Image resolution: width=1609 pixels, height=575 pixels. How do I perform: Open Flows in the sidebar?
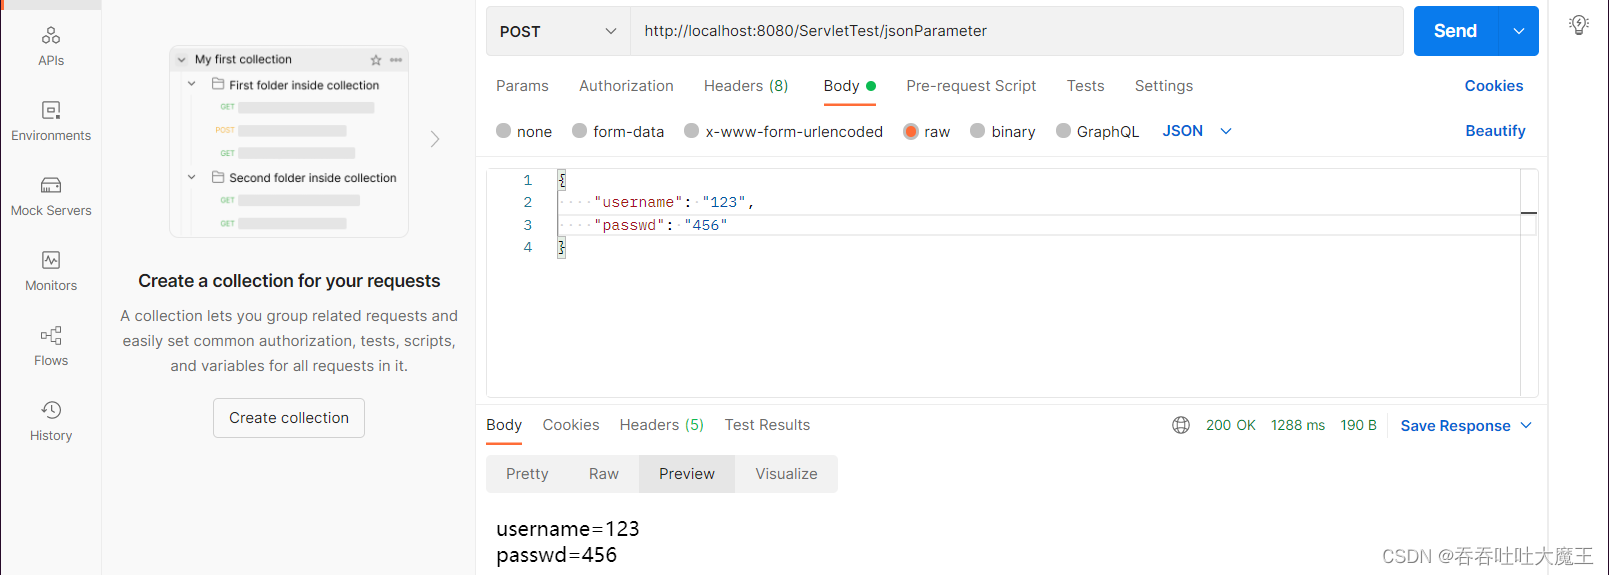click(51, 346)
